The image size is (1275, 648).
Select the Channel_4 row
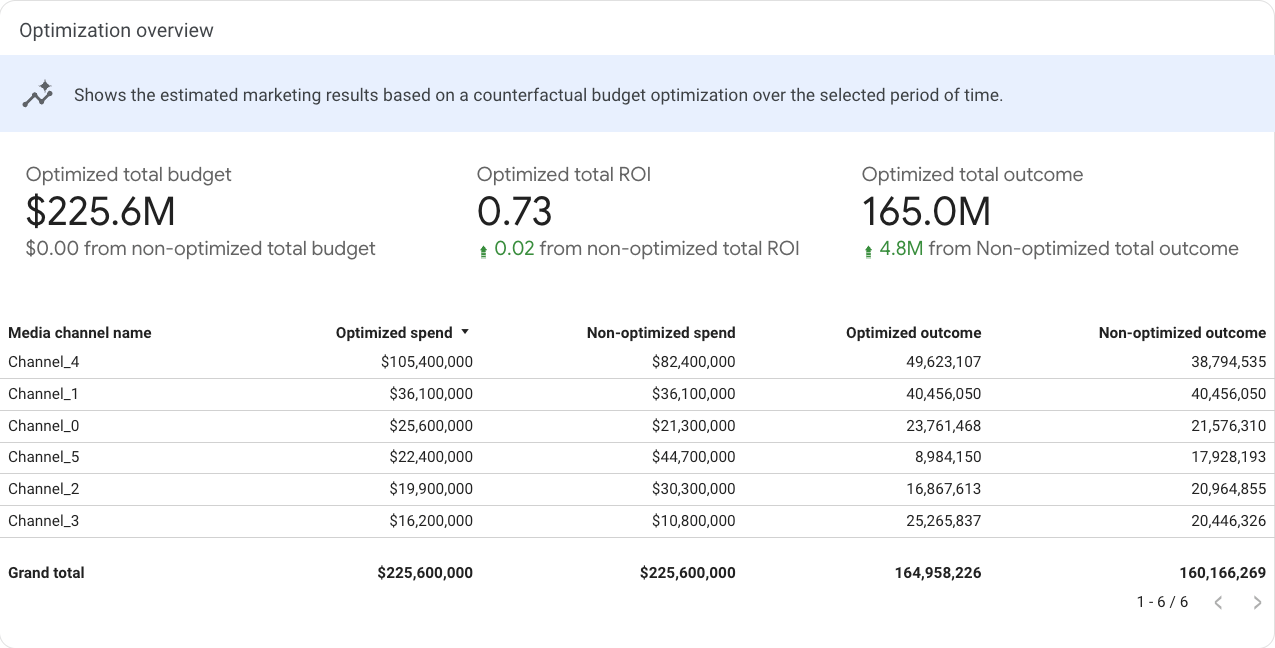[x=44, y=362]
